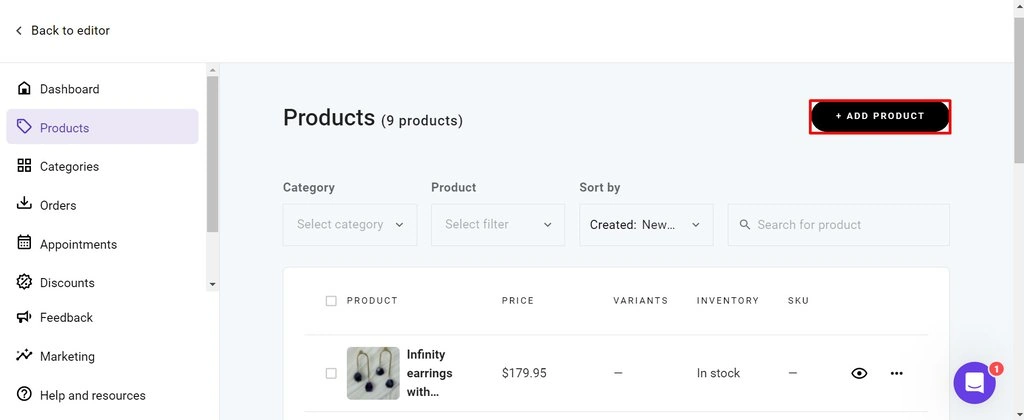Open the purple chat support bubble
The image size is (1024, 420).
pos(974,383)
